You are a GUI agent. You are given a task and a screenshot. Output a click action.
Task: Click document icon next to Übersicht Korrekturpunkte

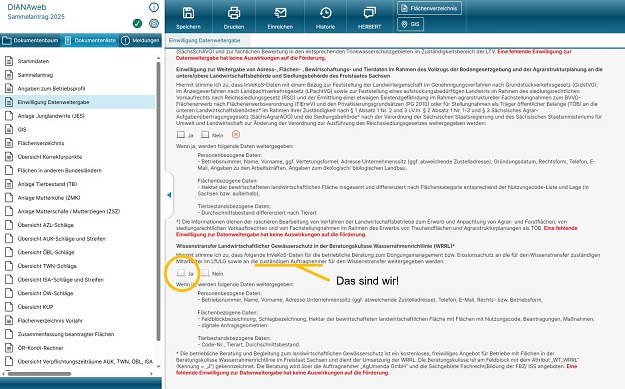[9, 157]
